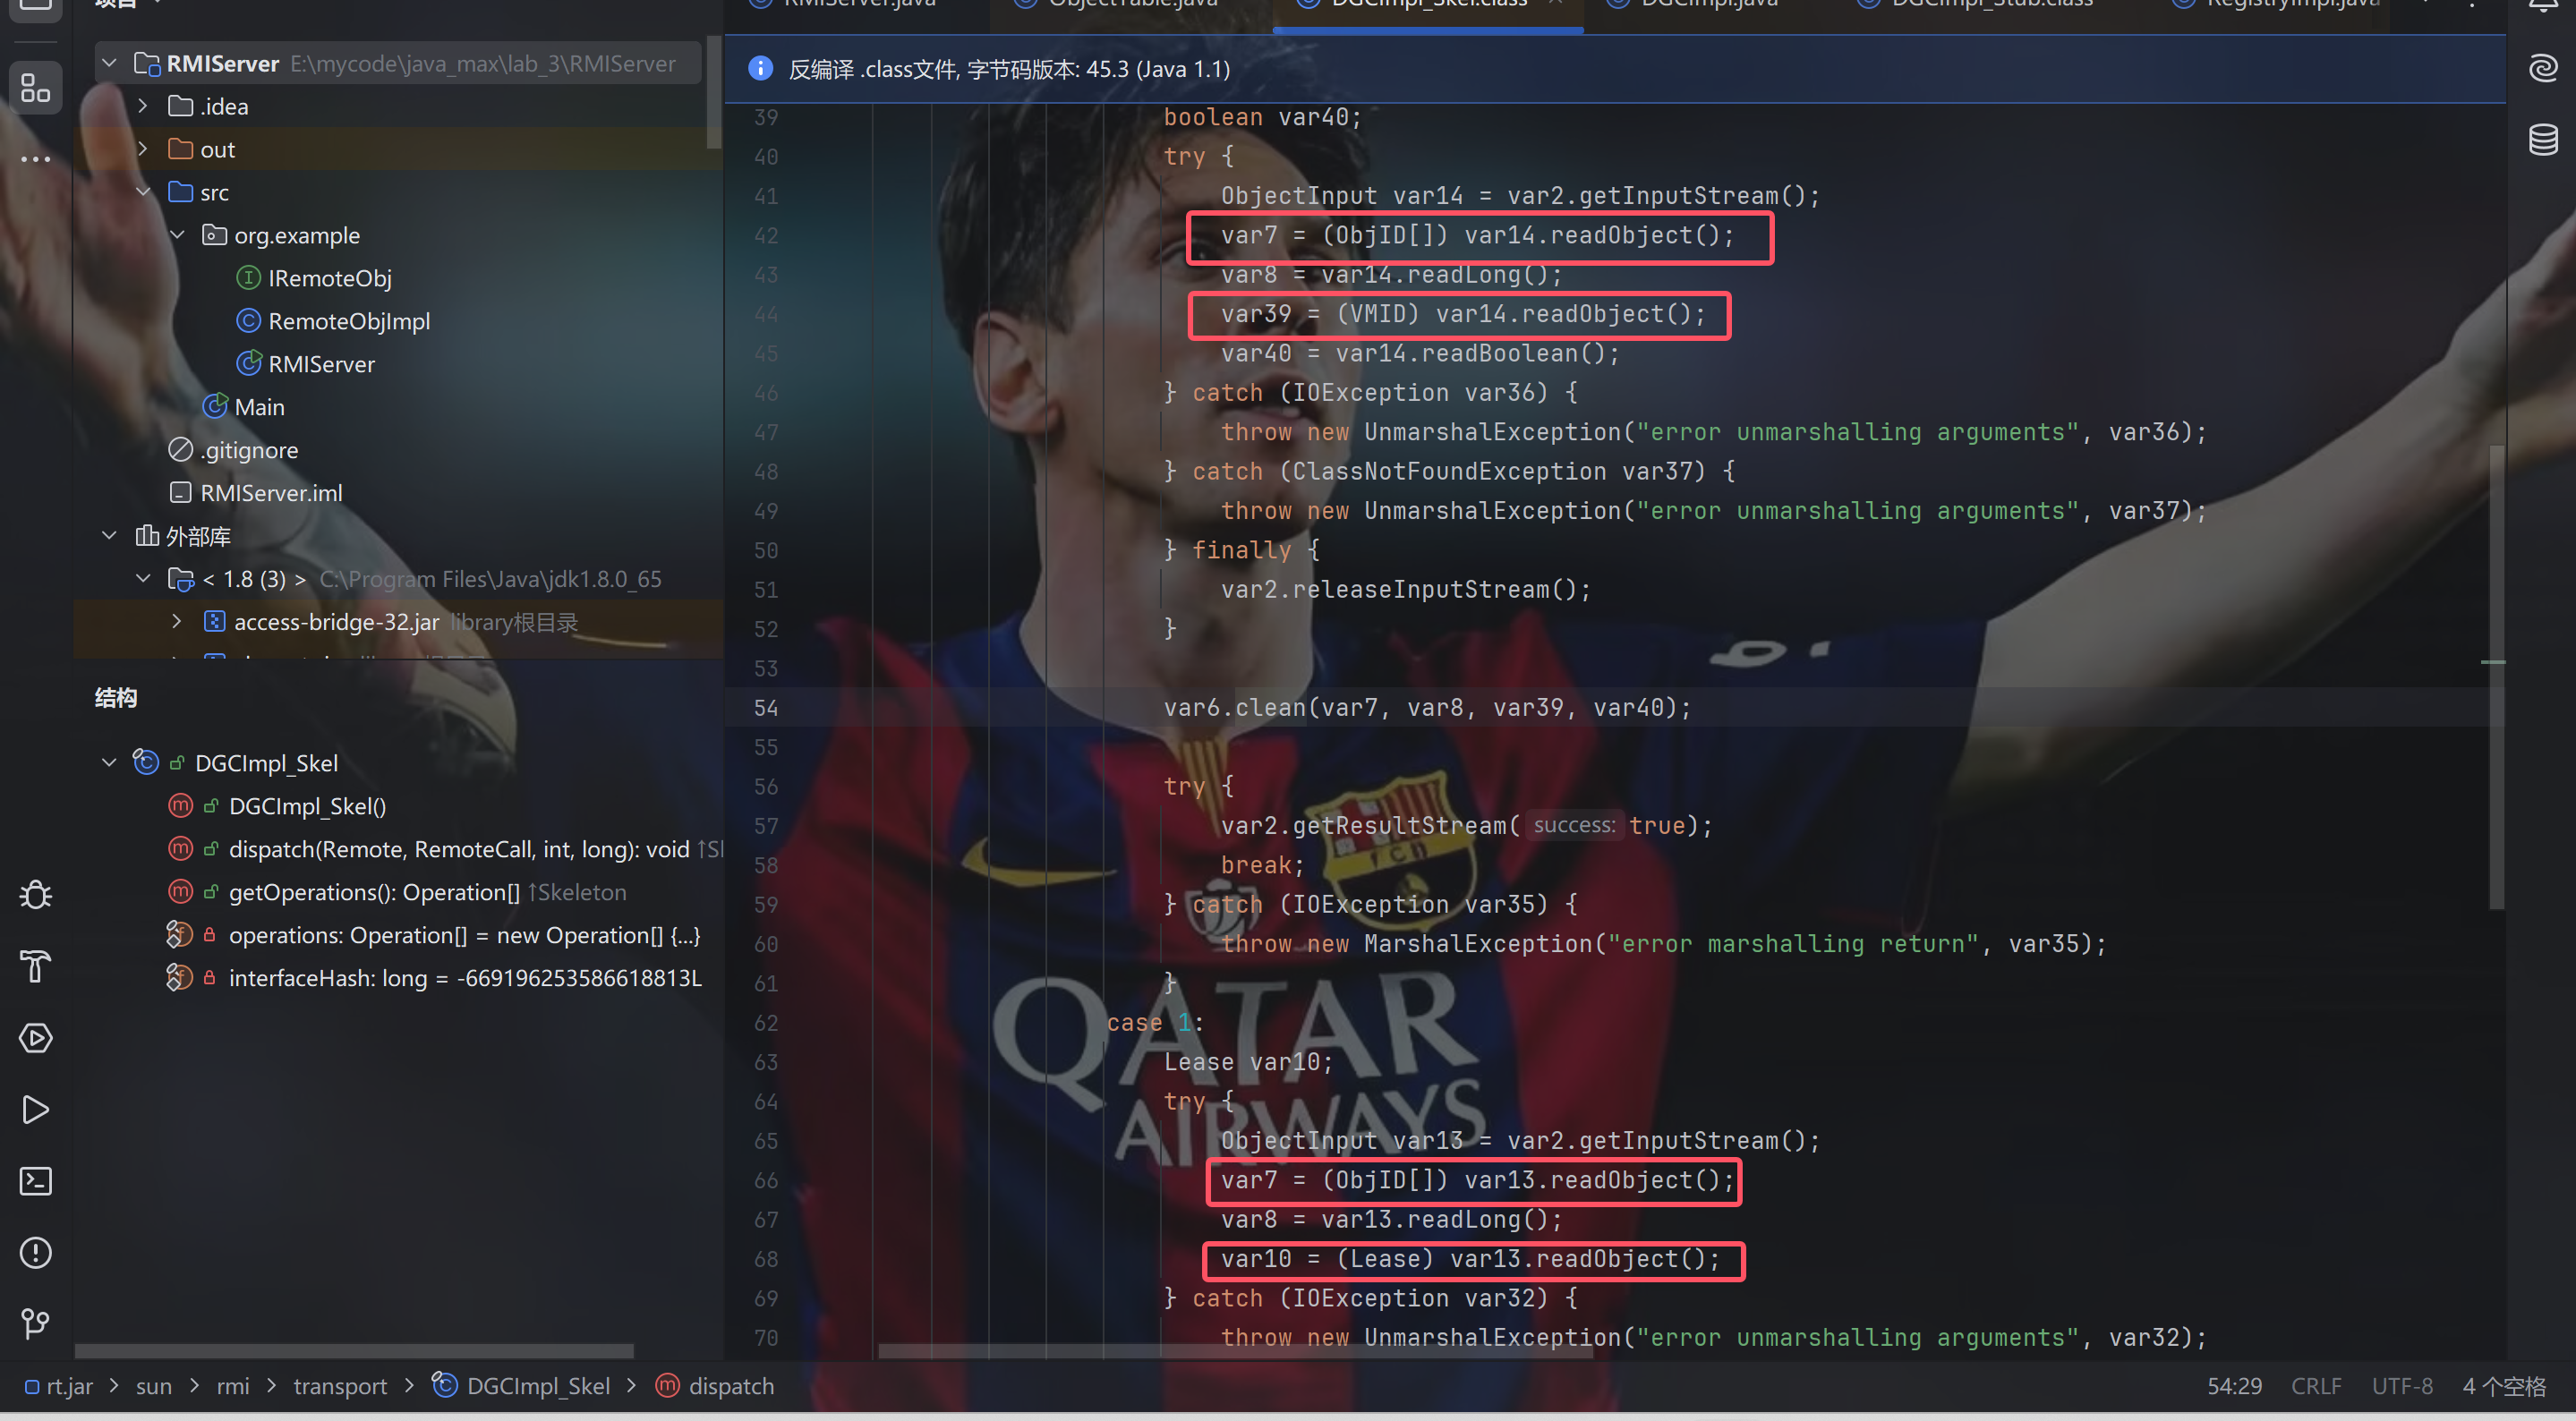This screenshot has height=1421, width=2576.
Task: Click the RMIServer runnable class icon
Action: [x=248, y=363]
